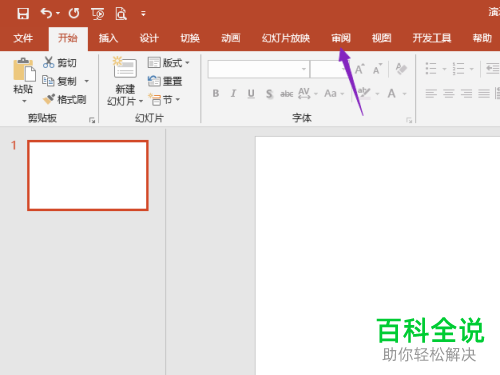Screen dimensions: 500x375
Task: Apply bullet list formatting
Action: click(431, 69)
